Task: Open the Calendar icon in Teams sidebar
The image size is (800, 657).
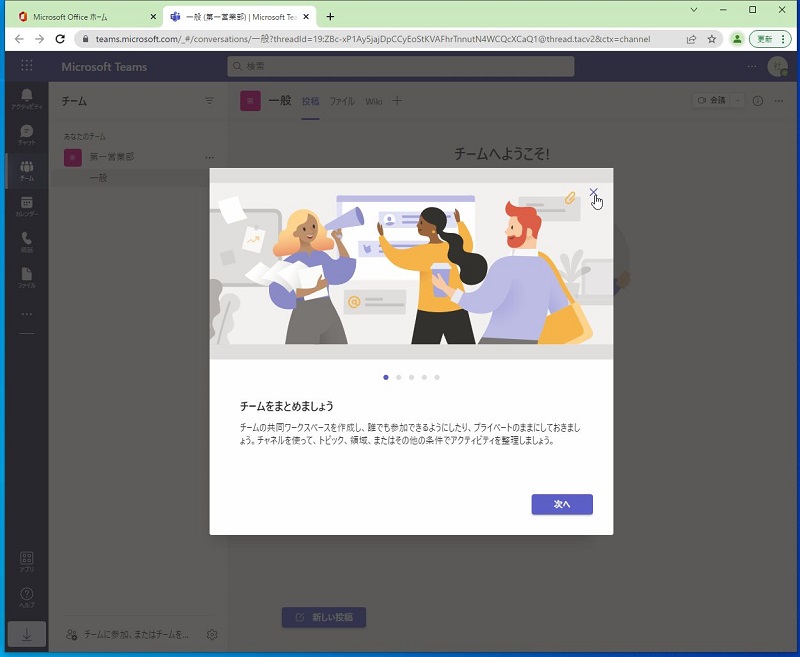Action: click(x=27, y=207)
